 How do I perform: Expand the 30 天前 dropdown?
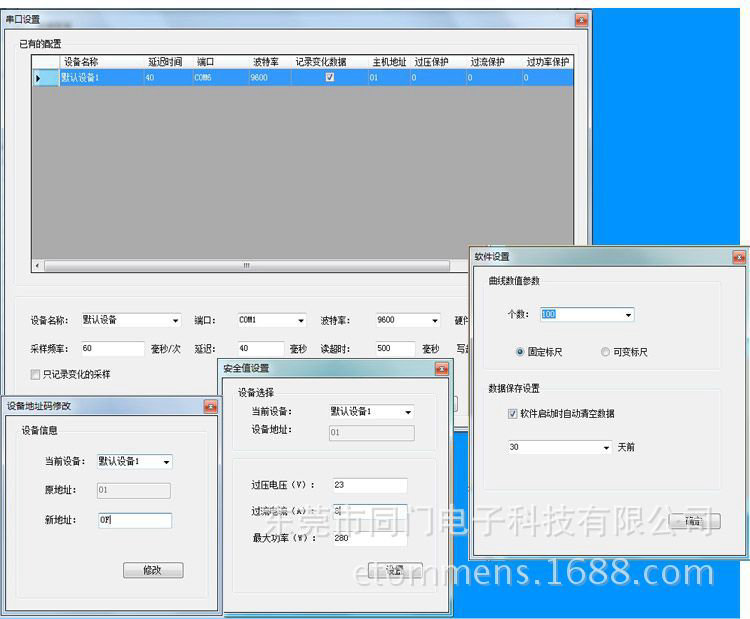[x=606, y=448]
